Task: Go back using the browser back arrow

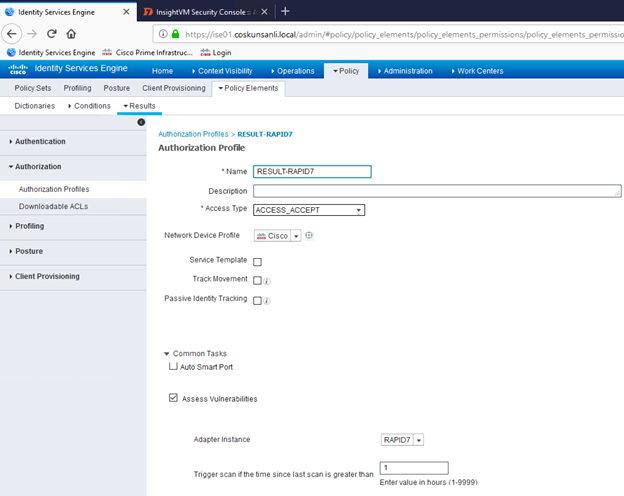Action: (x=12, y=34)
